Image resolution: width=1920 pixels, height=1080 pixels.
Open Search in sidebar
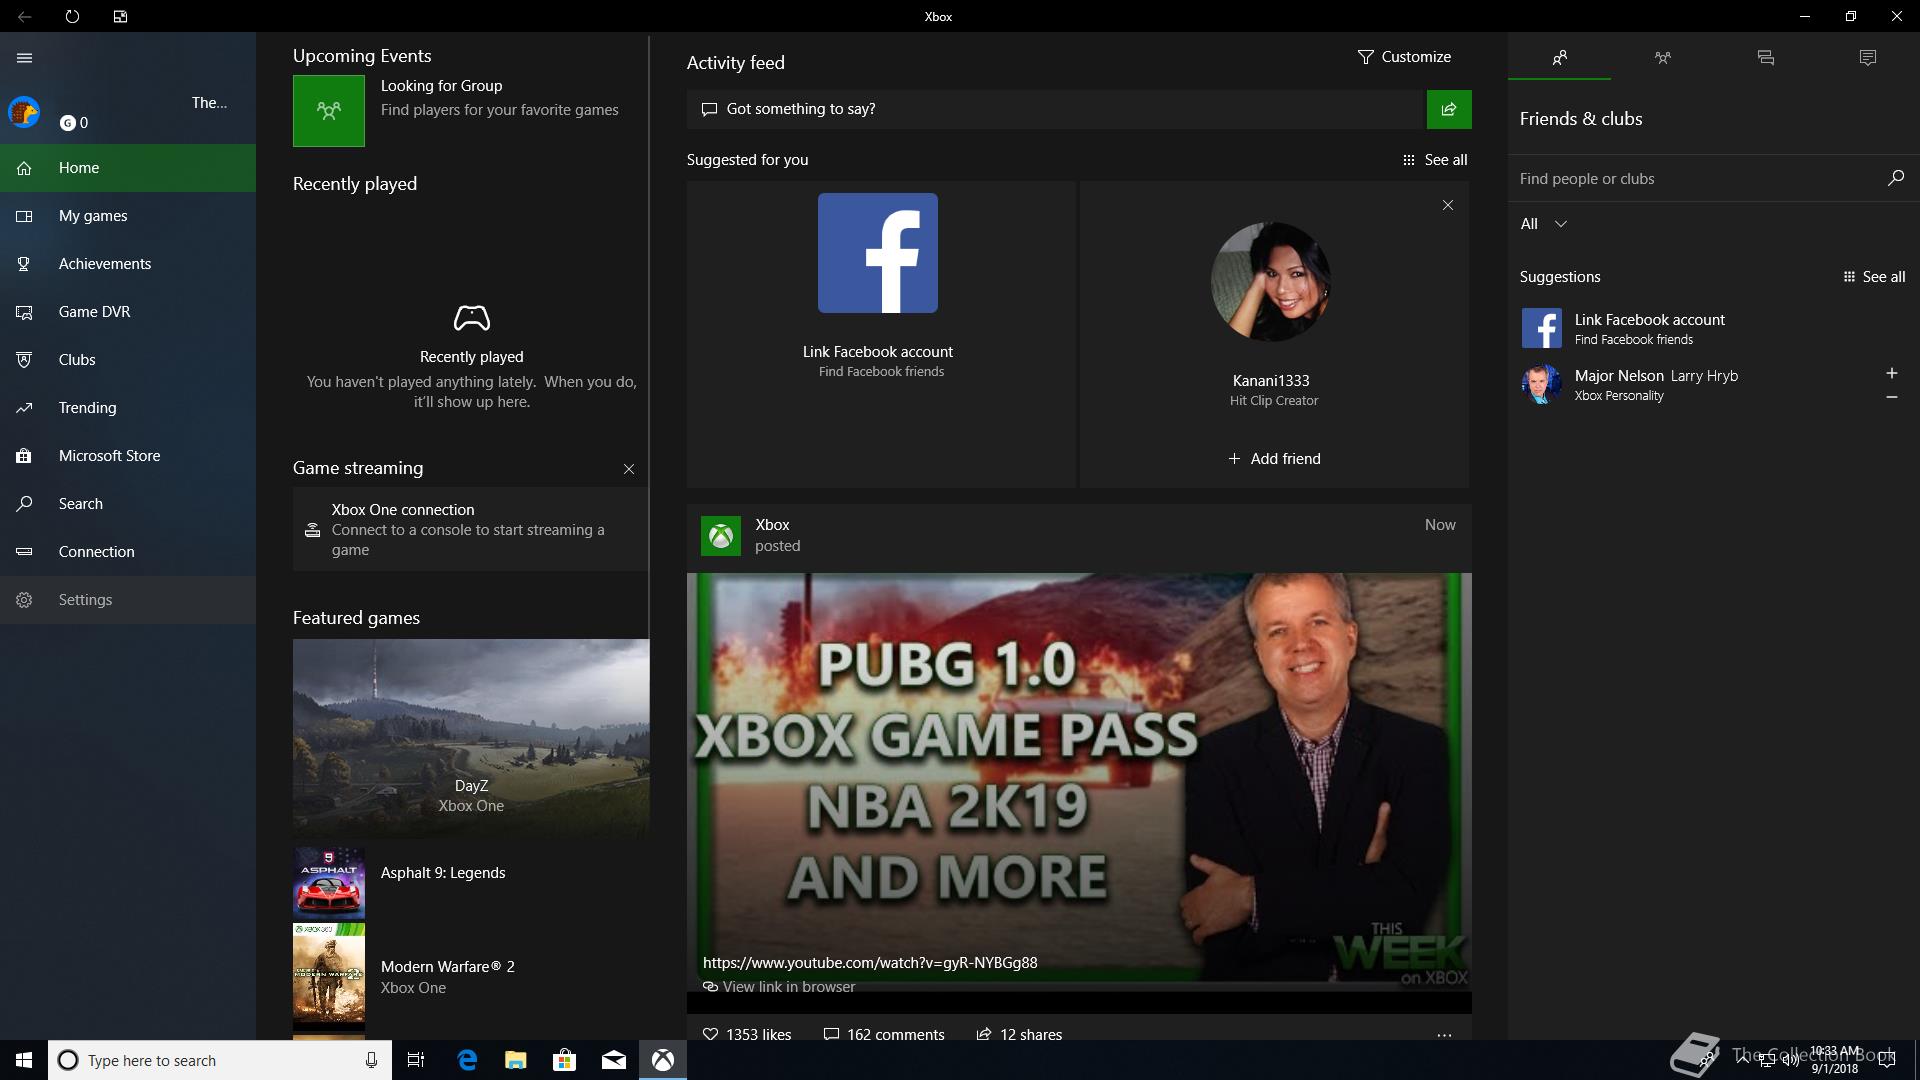[x=128, y=504]
